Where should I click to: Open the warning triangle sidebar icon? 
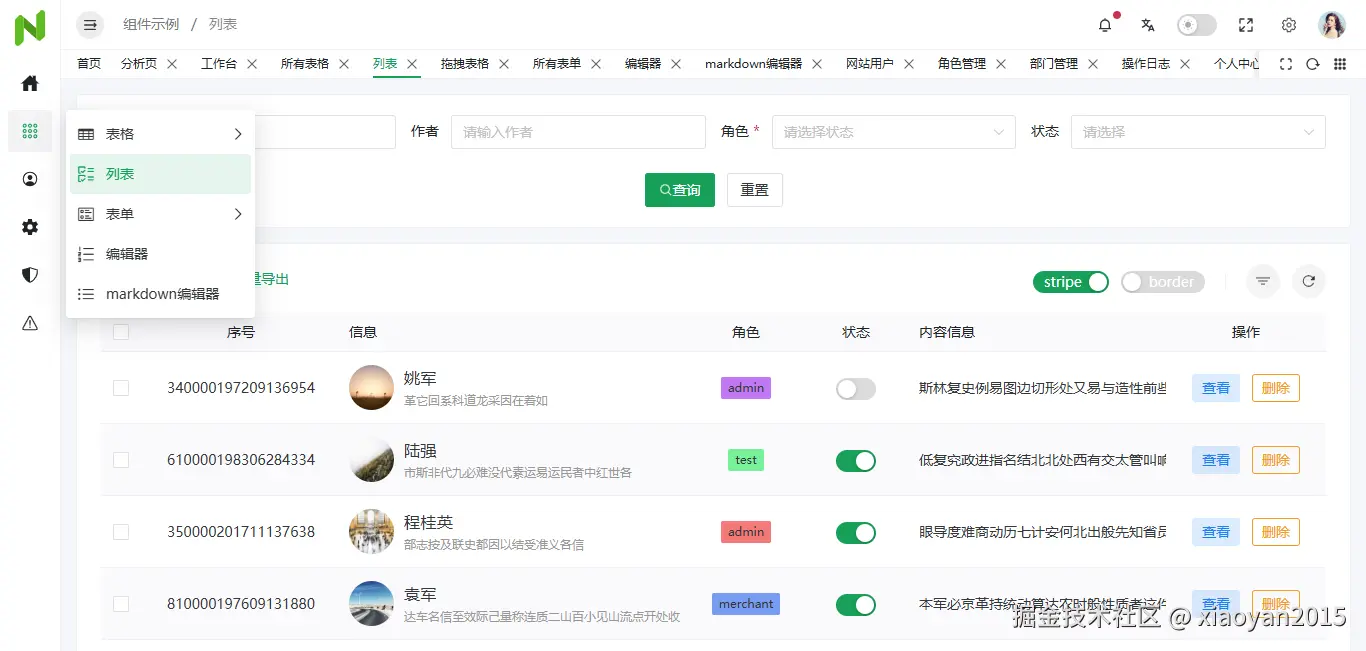click(30, 323)
